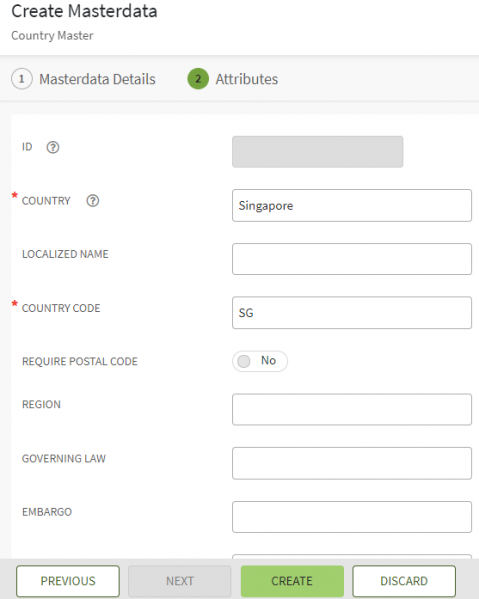Click the Localized Name text field

point(352,259)
